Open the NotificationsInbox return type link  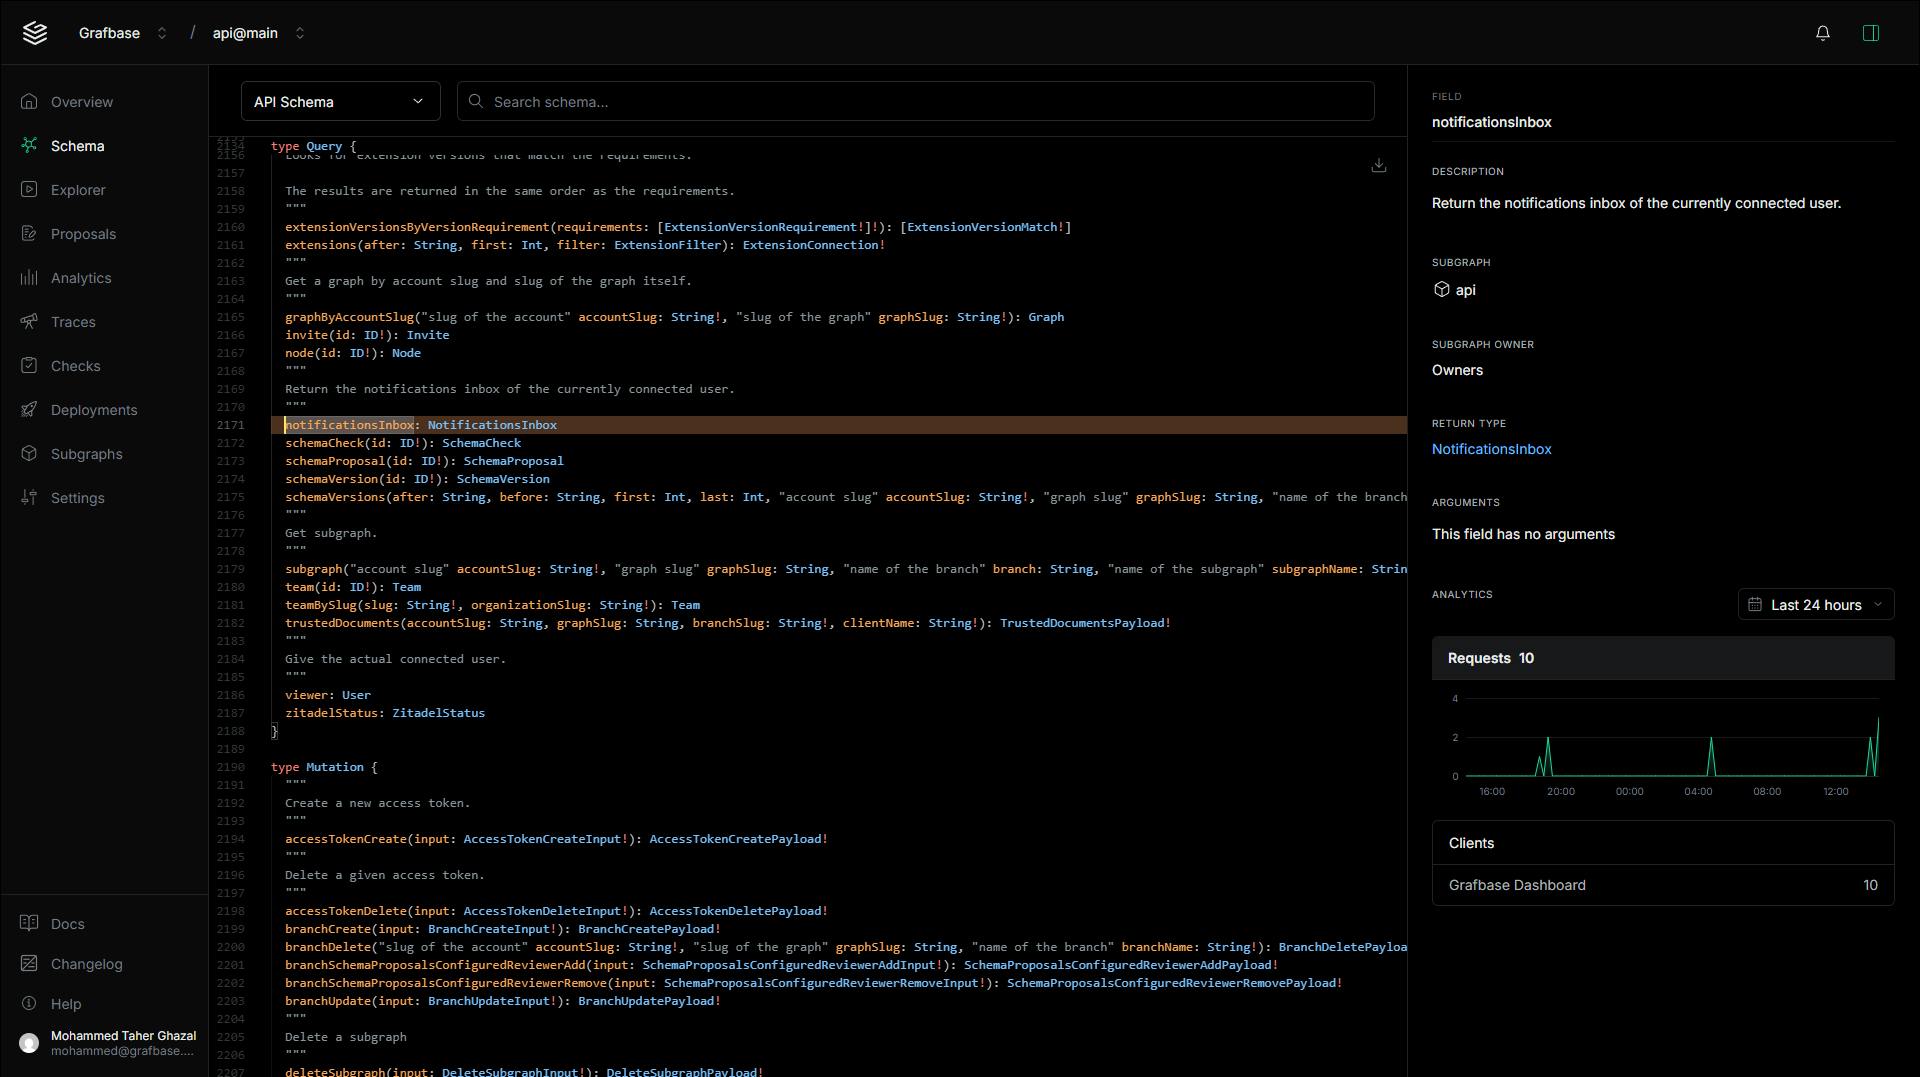(1491, 449)
